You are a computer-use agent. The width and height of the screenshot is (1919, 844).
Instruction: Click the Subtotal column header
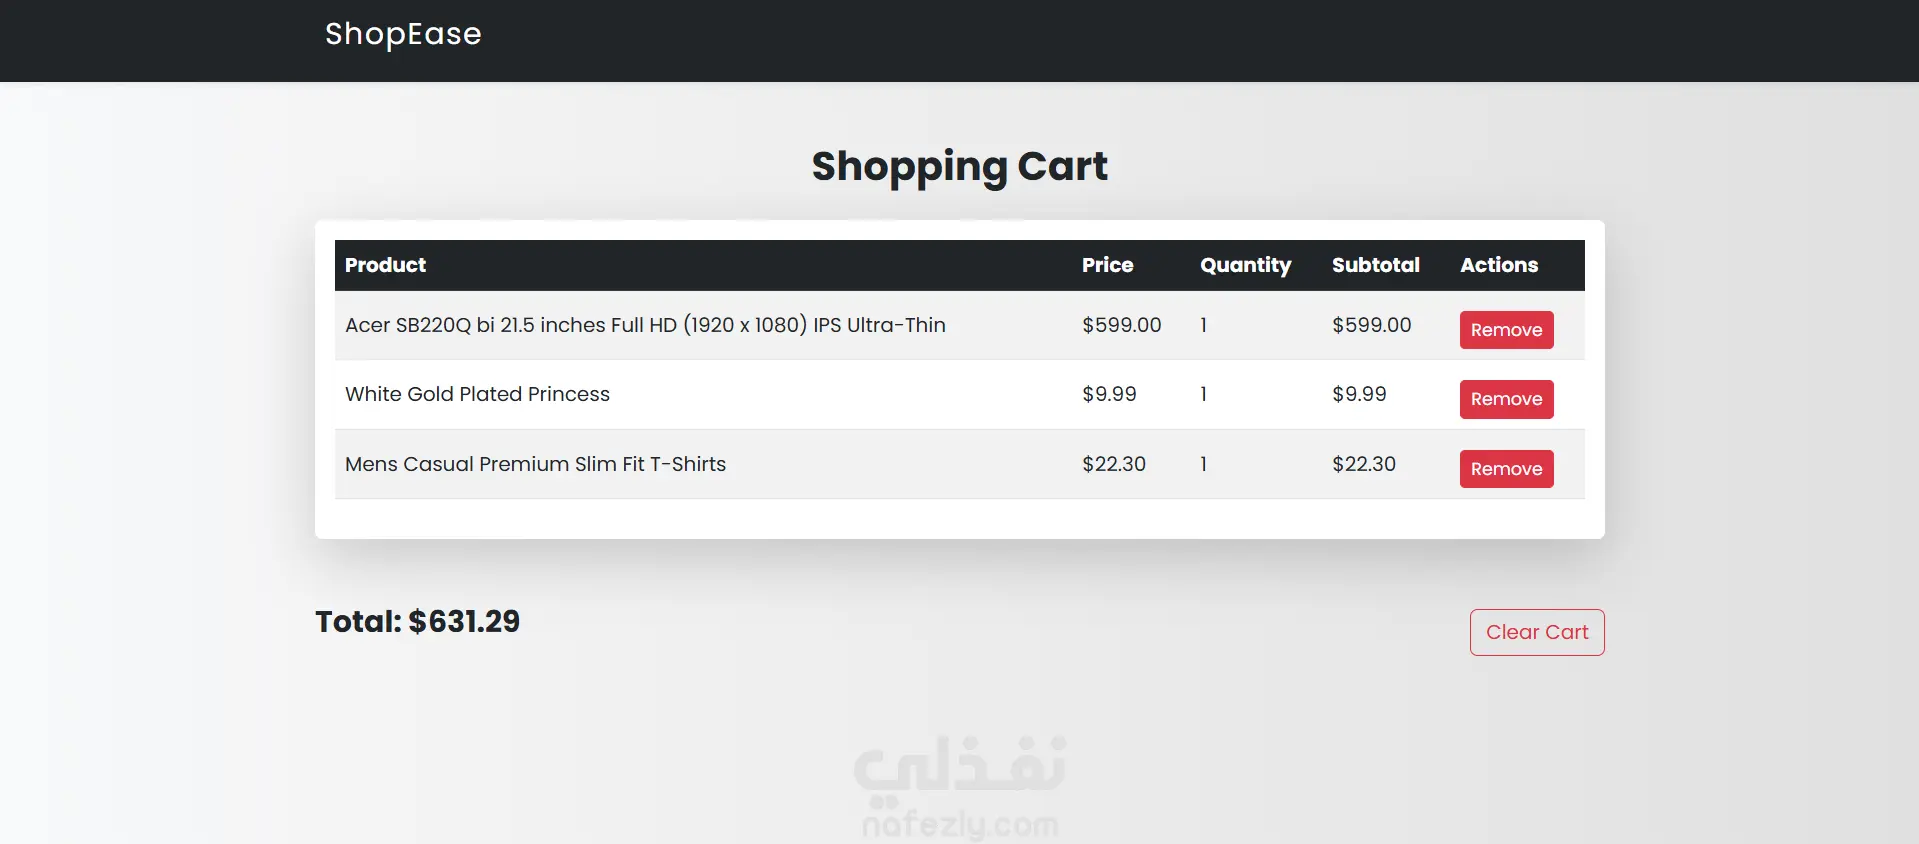1375,265
